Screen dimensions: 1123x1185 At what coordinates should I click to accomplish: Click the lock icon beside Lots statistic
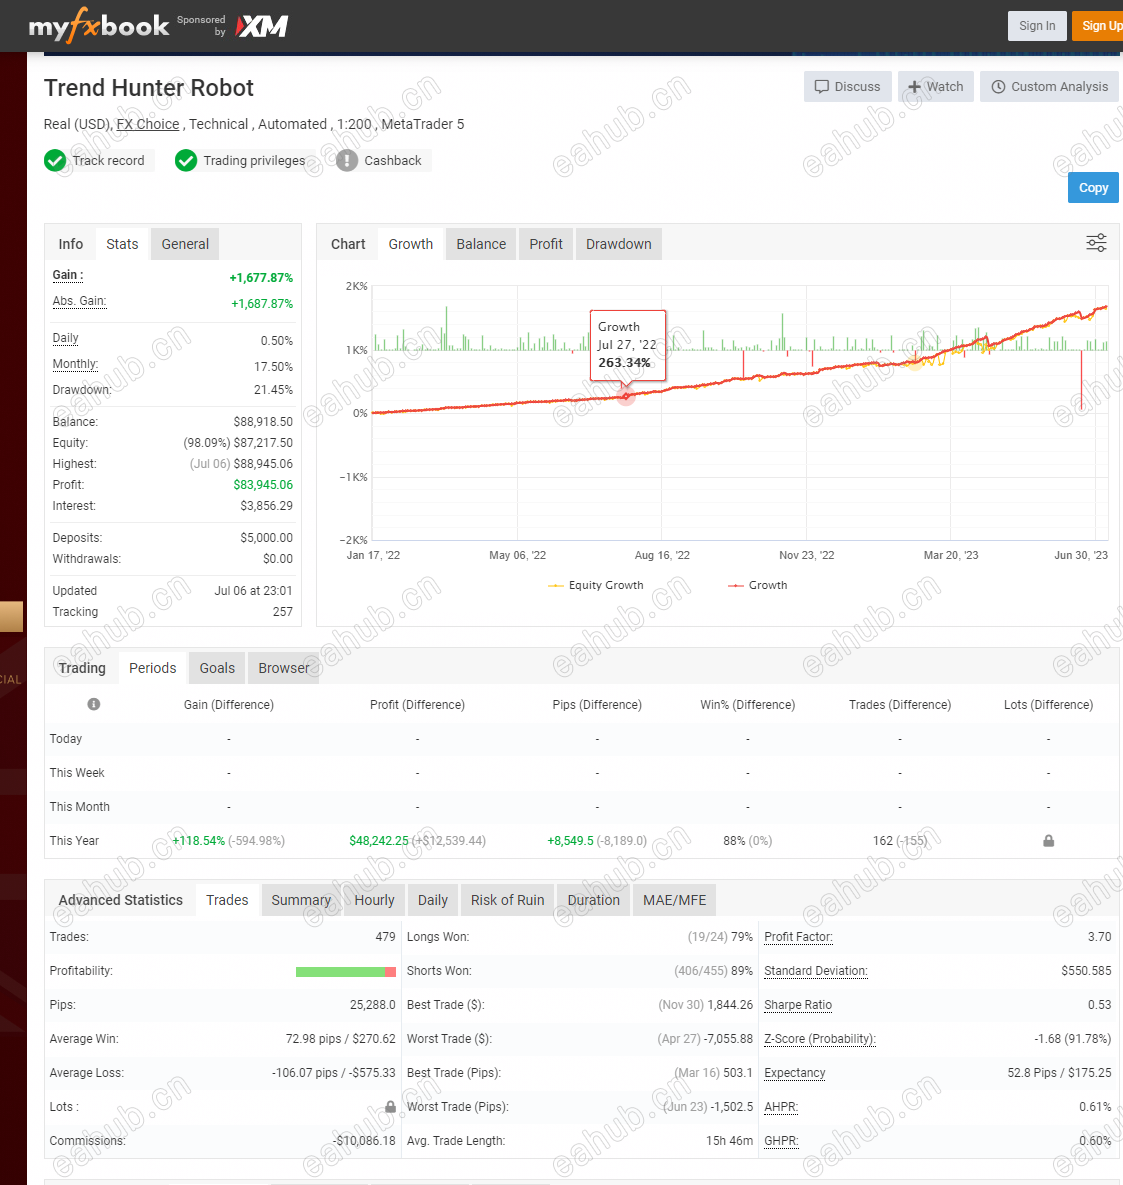click(x=390, y=1106)
